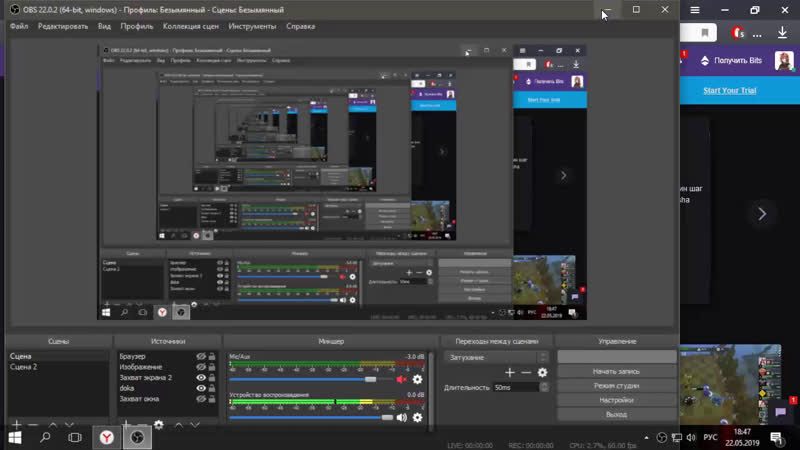This screenshot has height=450, width=800.
Task: Open Устройство воспроизведения audio settings gear
Action: (417, 417)
